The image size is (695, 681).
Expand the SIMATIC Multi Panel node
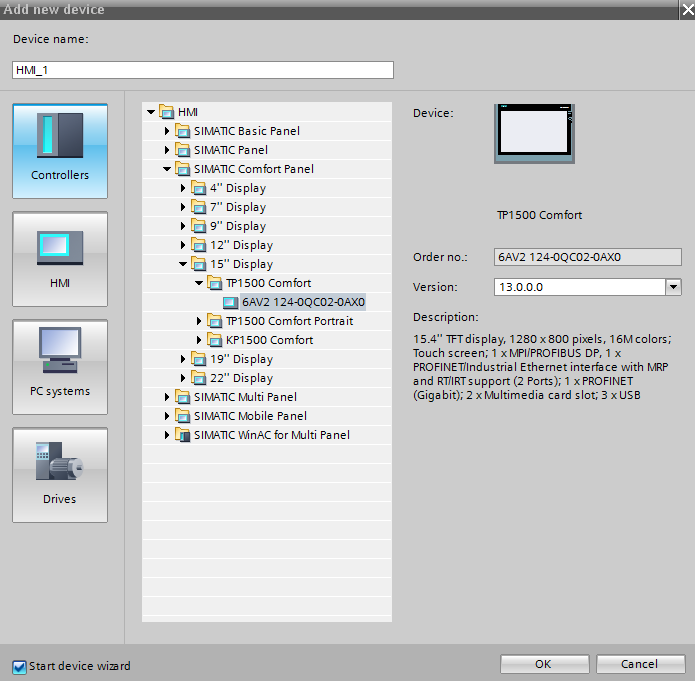(167, 397)
